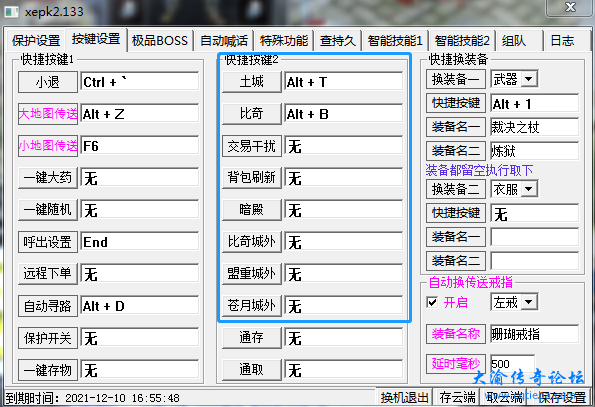Click the 换装备二 button
This screenshot has height=407, width=595.
[x=455, y=189]
